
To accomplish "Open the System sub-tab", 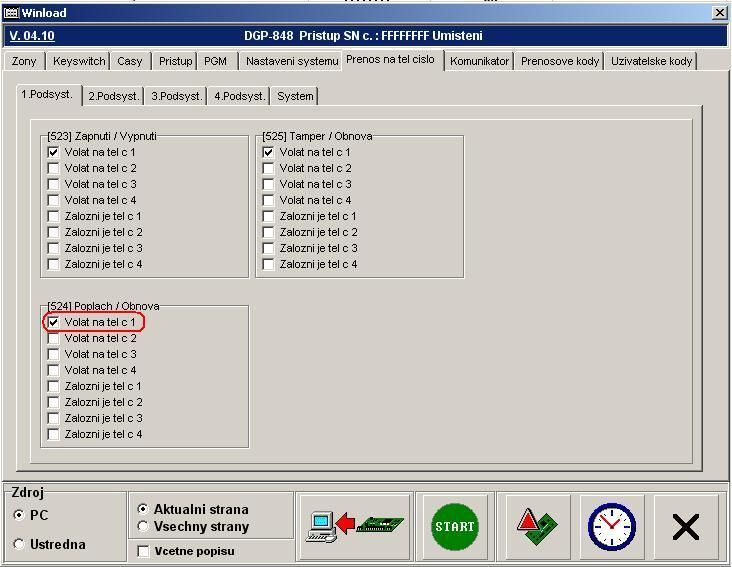I will [295, 96].
